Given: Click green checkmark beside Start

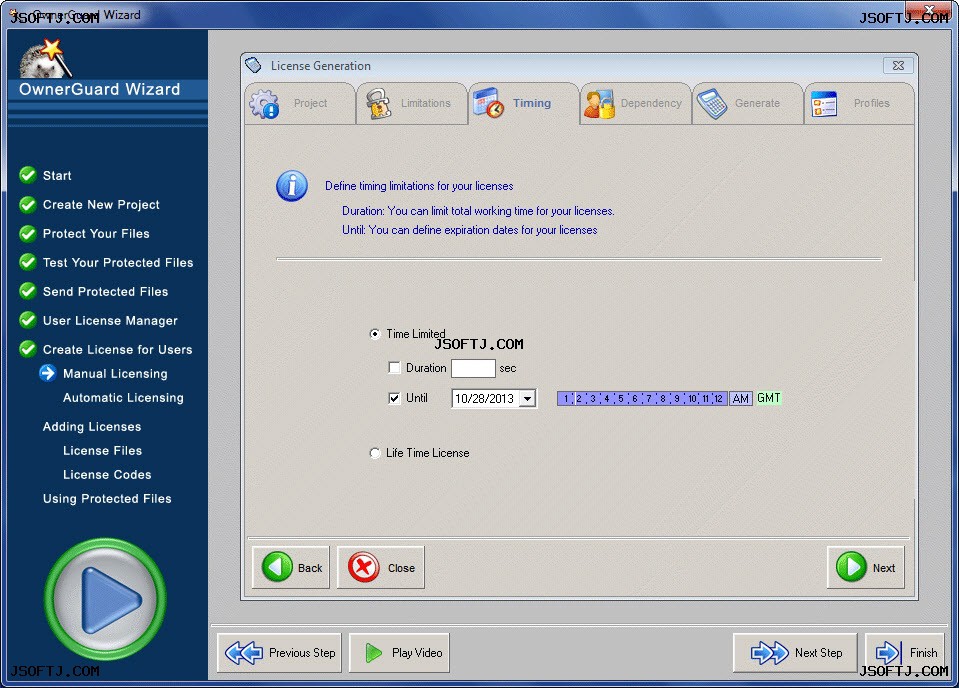Looking at the screenshot, I should [x=28, y=175].
